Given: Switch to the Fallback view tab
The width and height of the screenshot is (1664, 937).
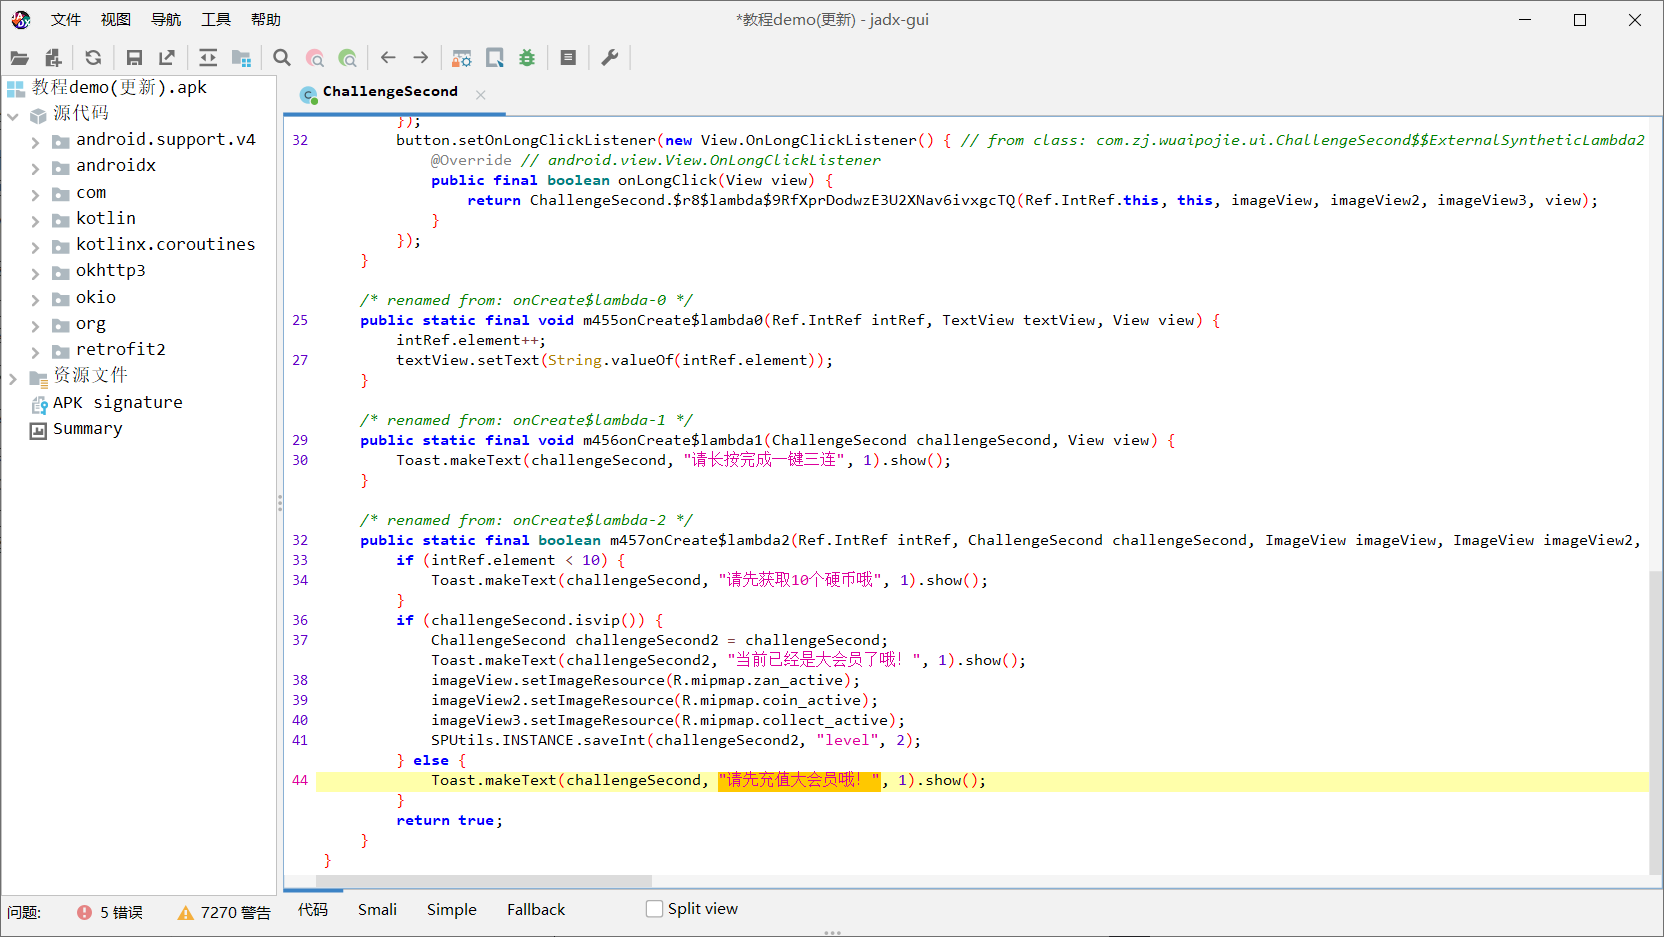Looking at the screenshot, I should click(536, 909).
